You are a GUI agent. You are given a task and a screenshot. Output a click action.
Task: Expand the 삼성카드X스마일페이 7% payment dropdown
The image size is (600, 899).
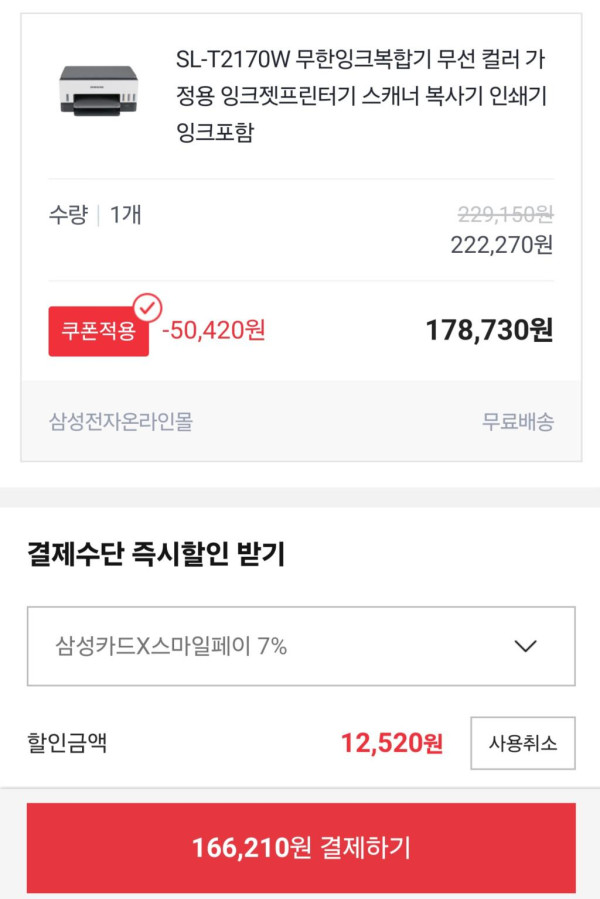pyautogui.click(x=300, y=646)
